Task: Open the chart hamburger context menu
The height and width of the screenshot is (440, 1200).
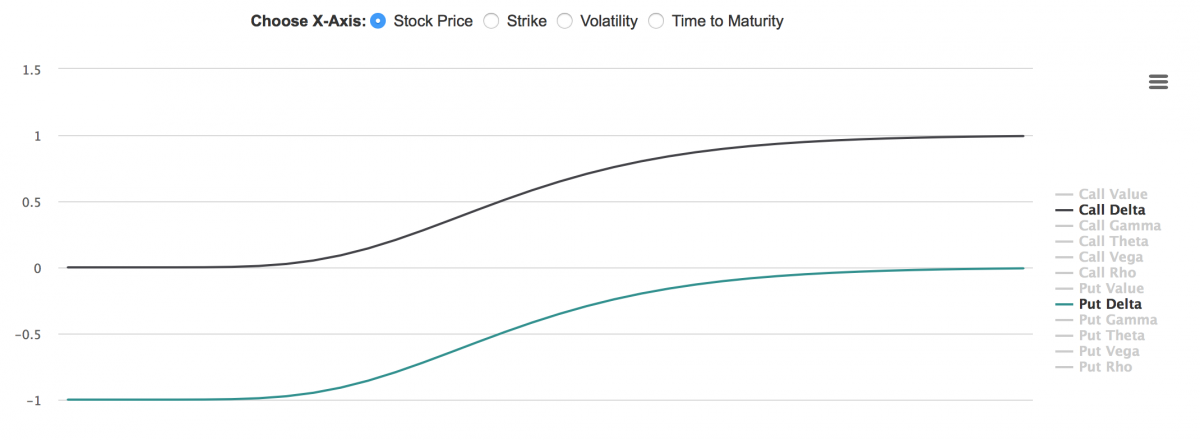Action: click(x=1159, y=82)
